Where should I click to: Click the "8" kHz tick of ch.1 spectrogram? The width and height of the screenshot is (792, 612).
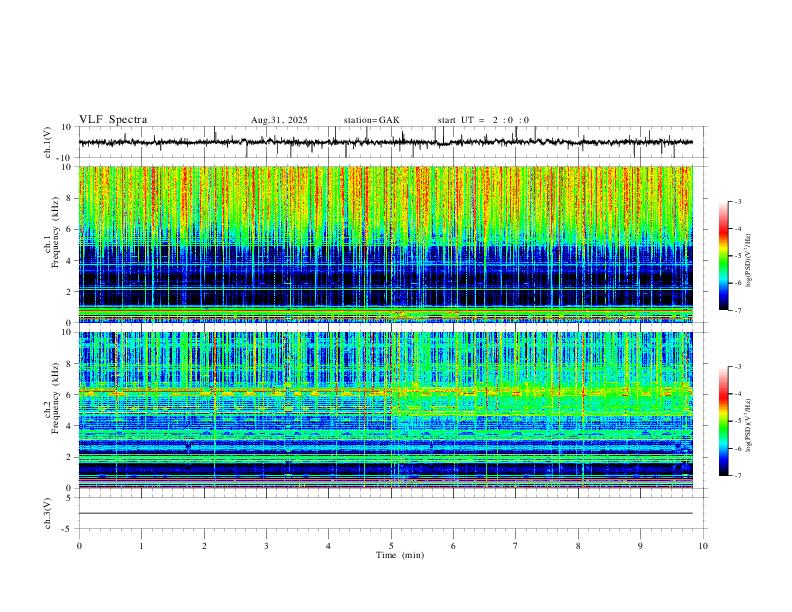coord(69,198)
